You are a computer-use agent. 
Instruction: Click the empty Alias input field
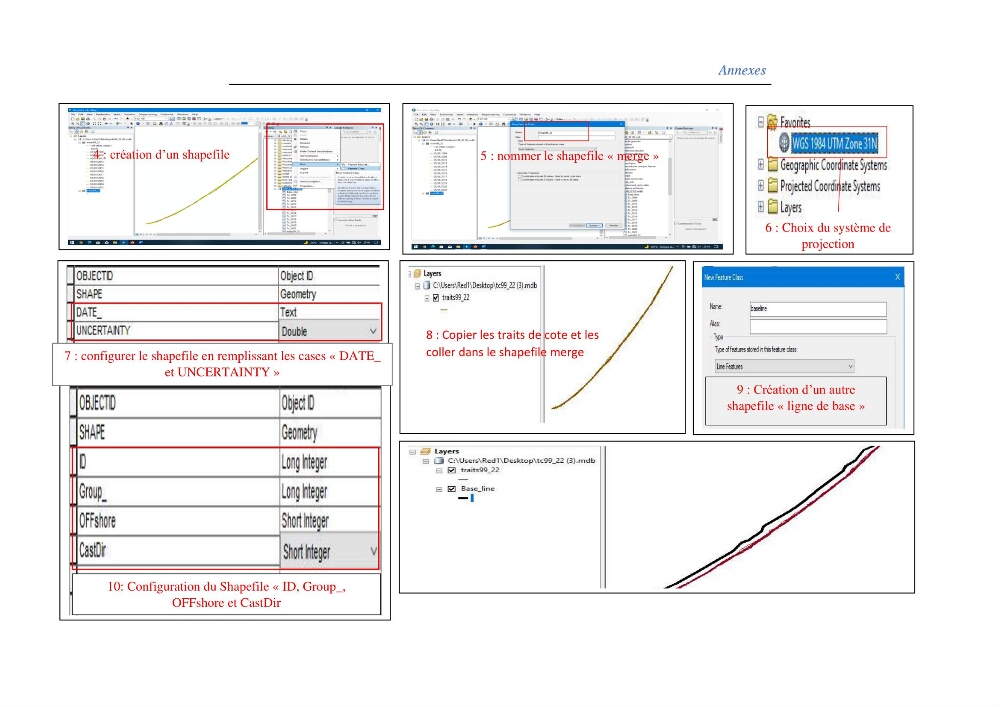click(x=818, y=326)
